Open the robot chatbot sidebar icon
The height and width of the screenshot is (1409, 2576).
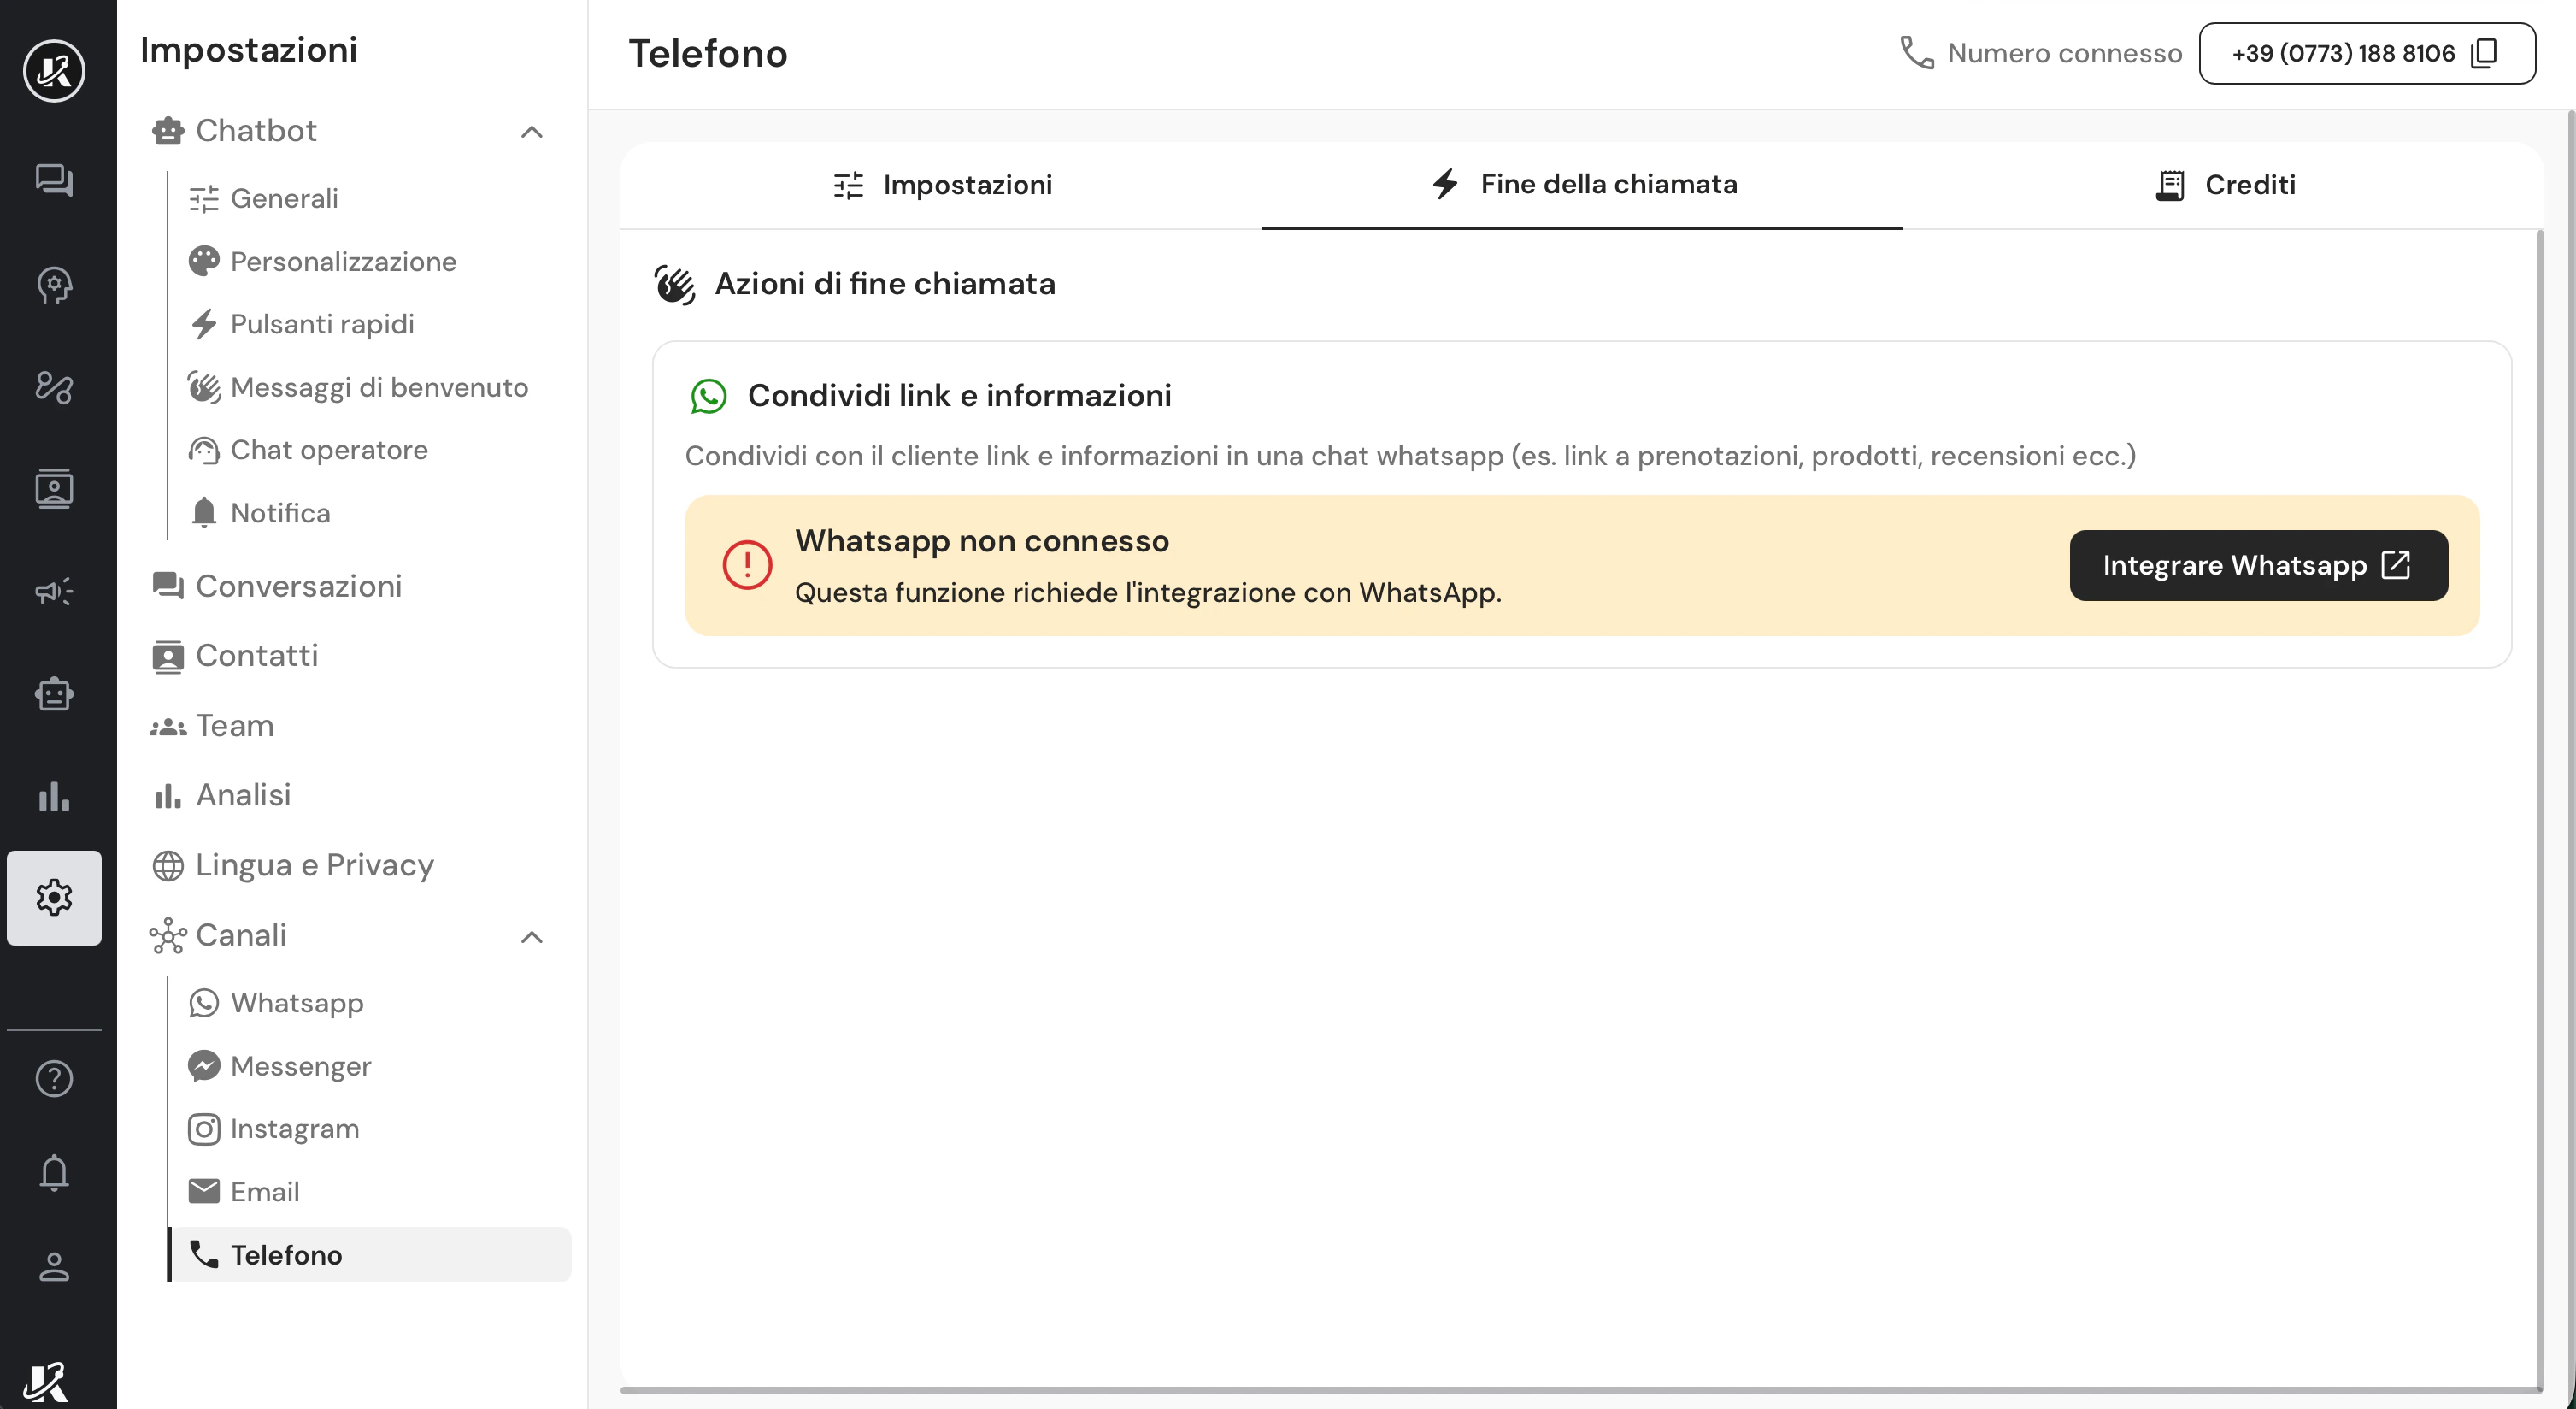tap(54, 694)
